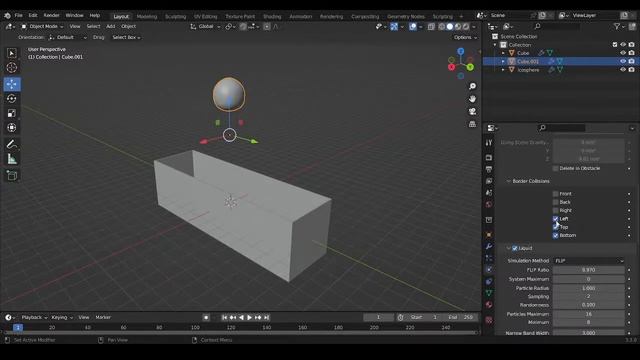Uncheck Collection exclude checkbox in outliner
Image resolution: width=640 pixels, height=360 pixels.
coord(615,44)
